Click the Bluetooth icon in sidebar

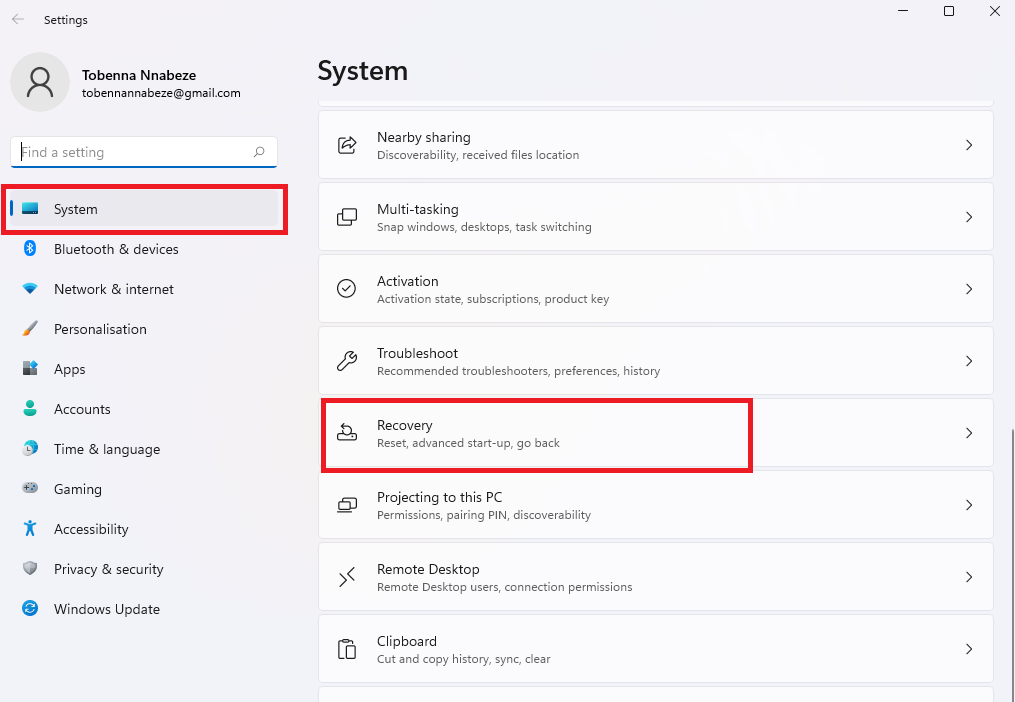[30, 249]
